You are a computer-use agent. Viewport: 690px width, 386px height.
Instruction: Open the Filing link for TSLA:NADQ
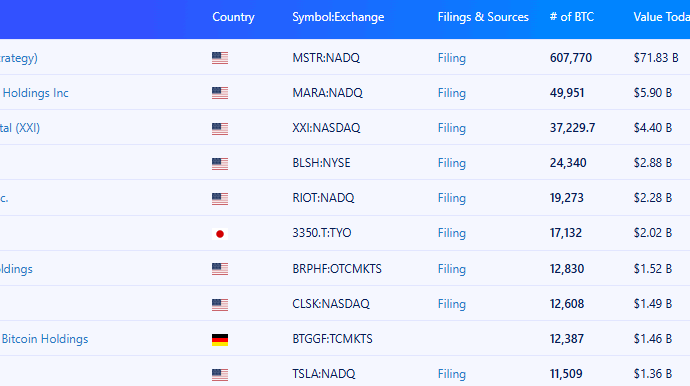[x=451, y=374]
